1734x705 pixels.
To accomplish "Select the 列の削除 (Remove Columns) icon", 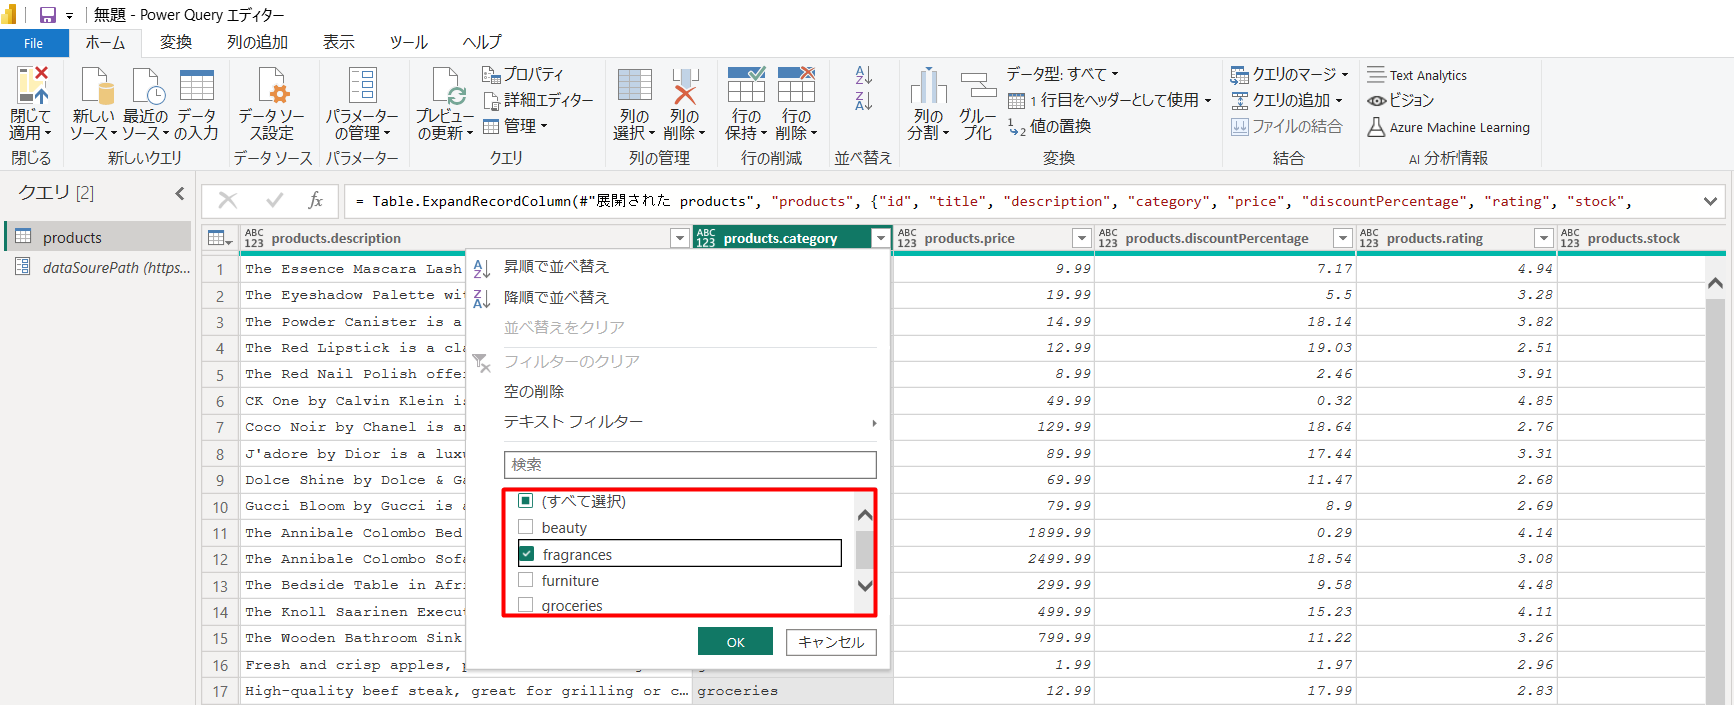I will (x=684, y=87).
